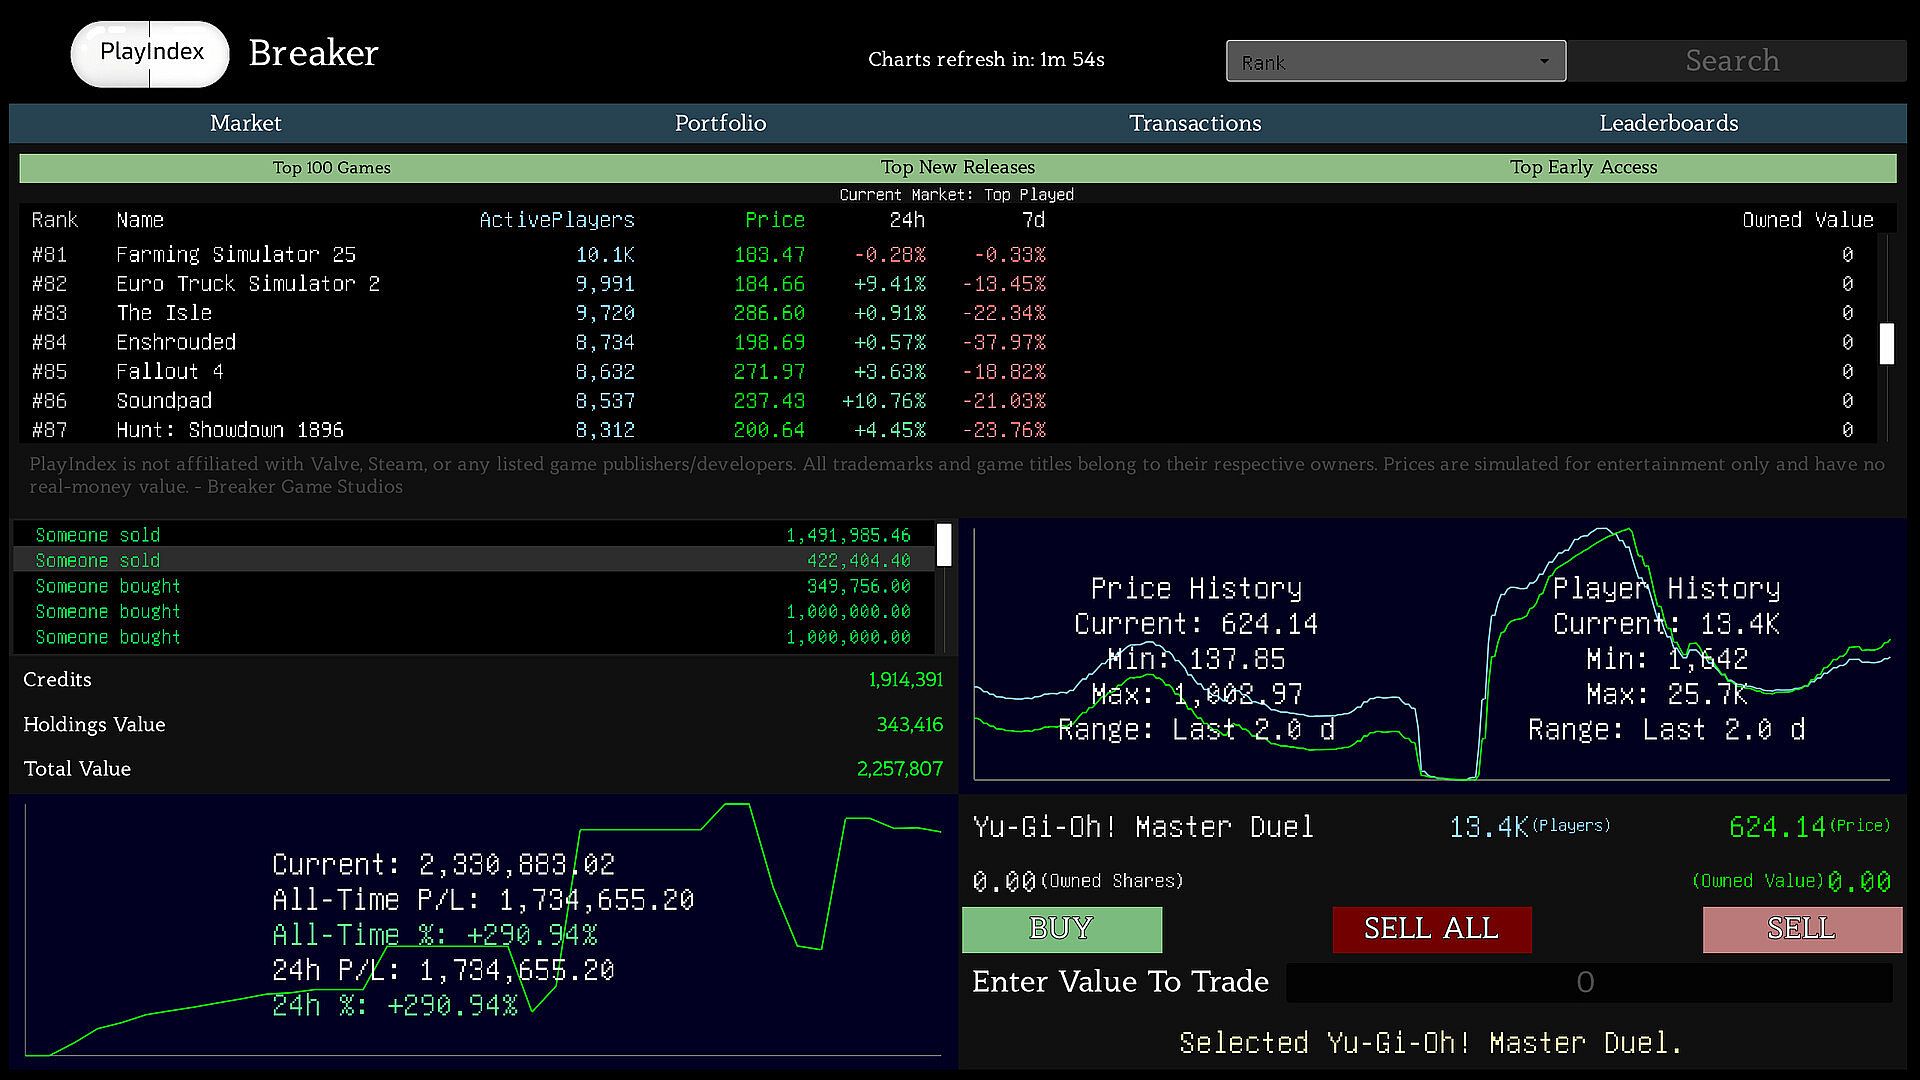The width and height of the screenshot is (1920, 1080).
Task: Sort by the ActivePlayers column header
Action: click(x=557, y=220)
